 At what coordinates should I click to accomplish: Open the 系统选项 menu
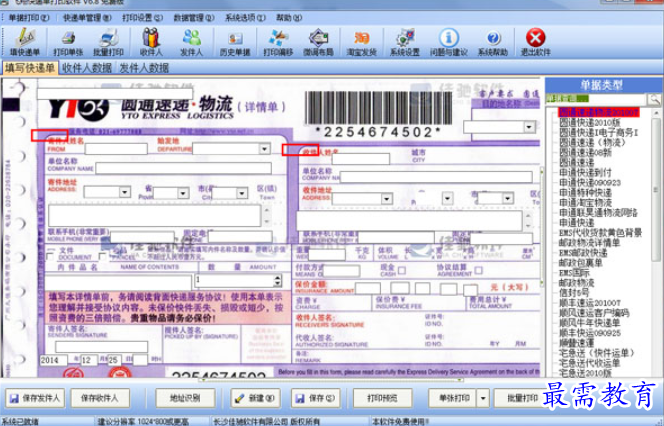pos(245,18)
